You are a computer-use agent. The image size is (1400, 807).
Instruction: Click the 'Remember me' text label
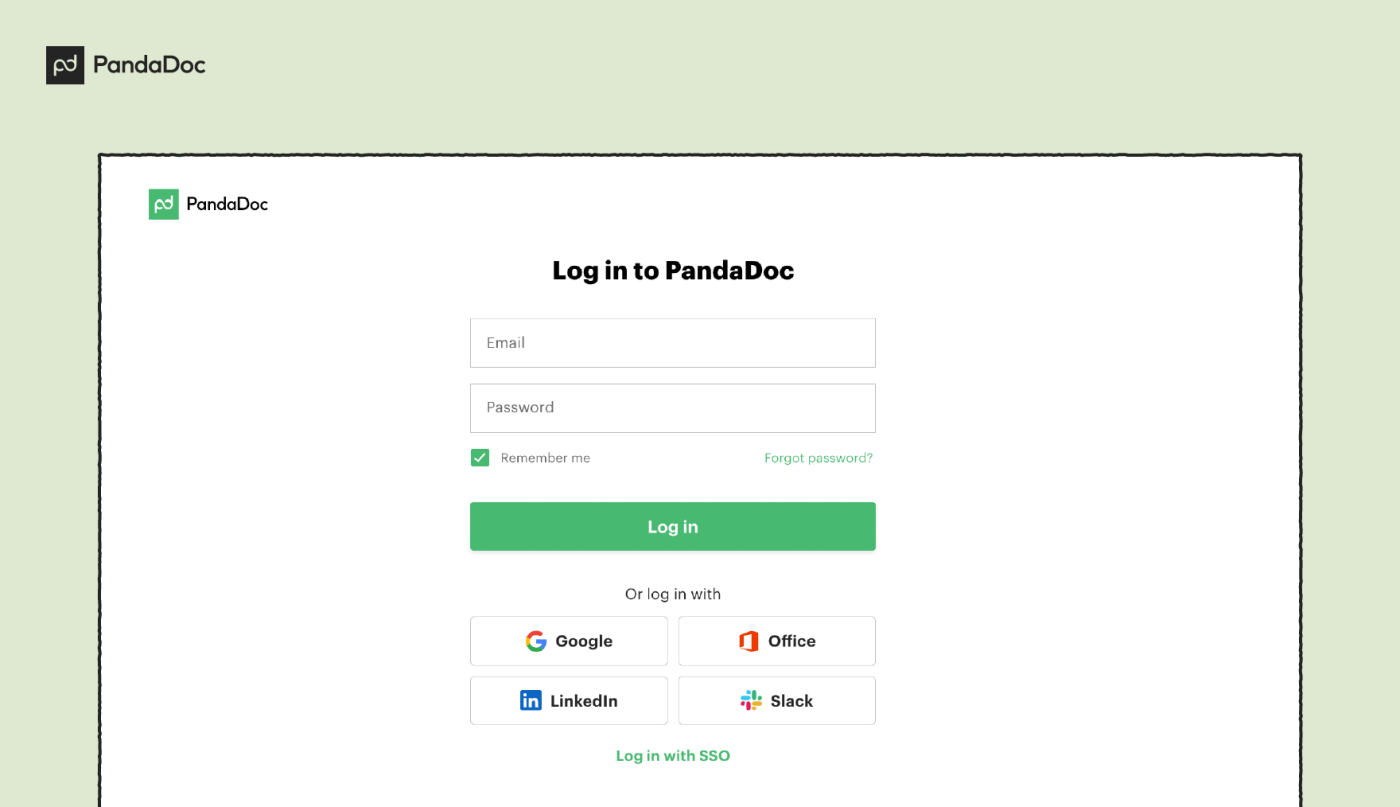(x=545, y=458)
